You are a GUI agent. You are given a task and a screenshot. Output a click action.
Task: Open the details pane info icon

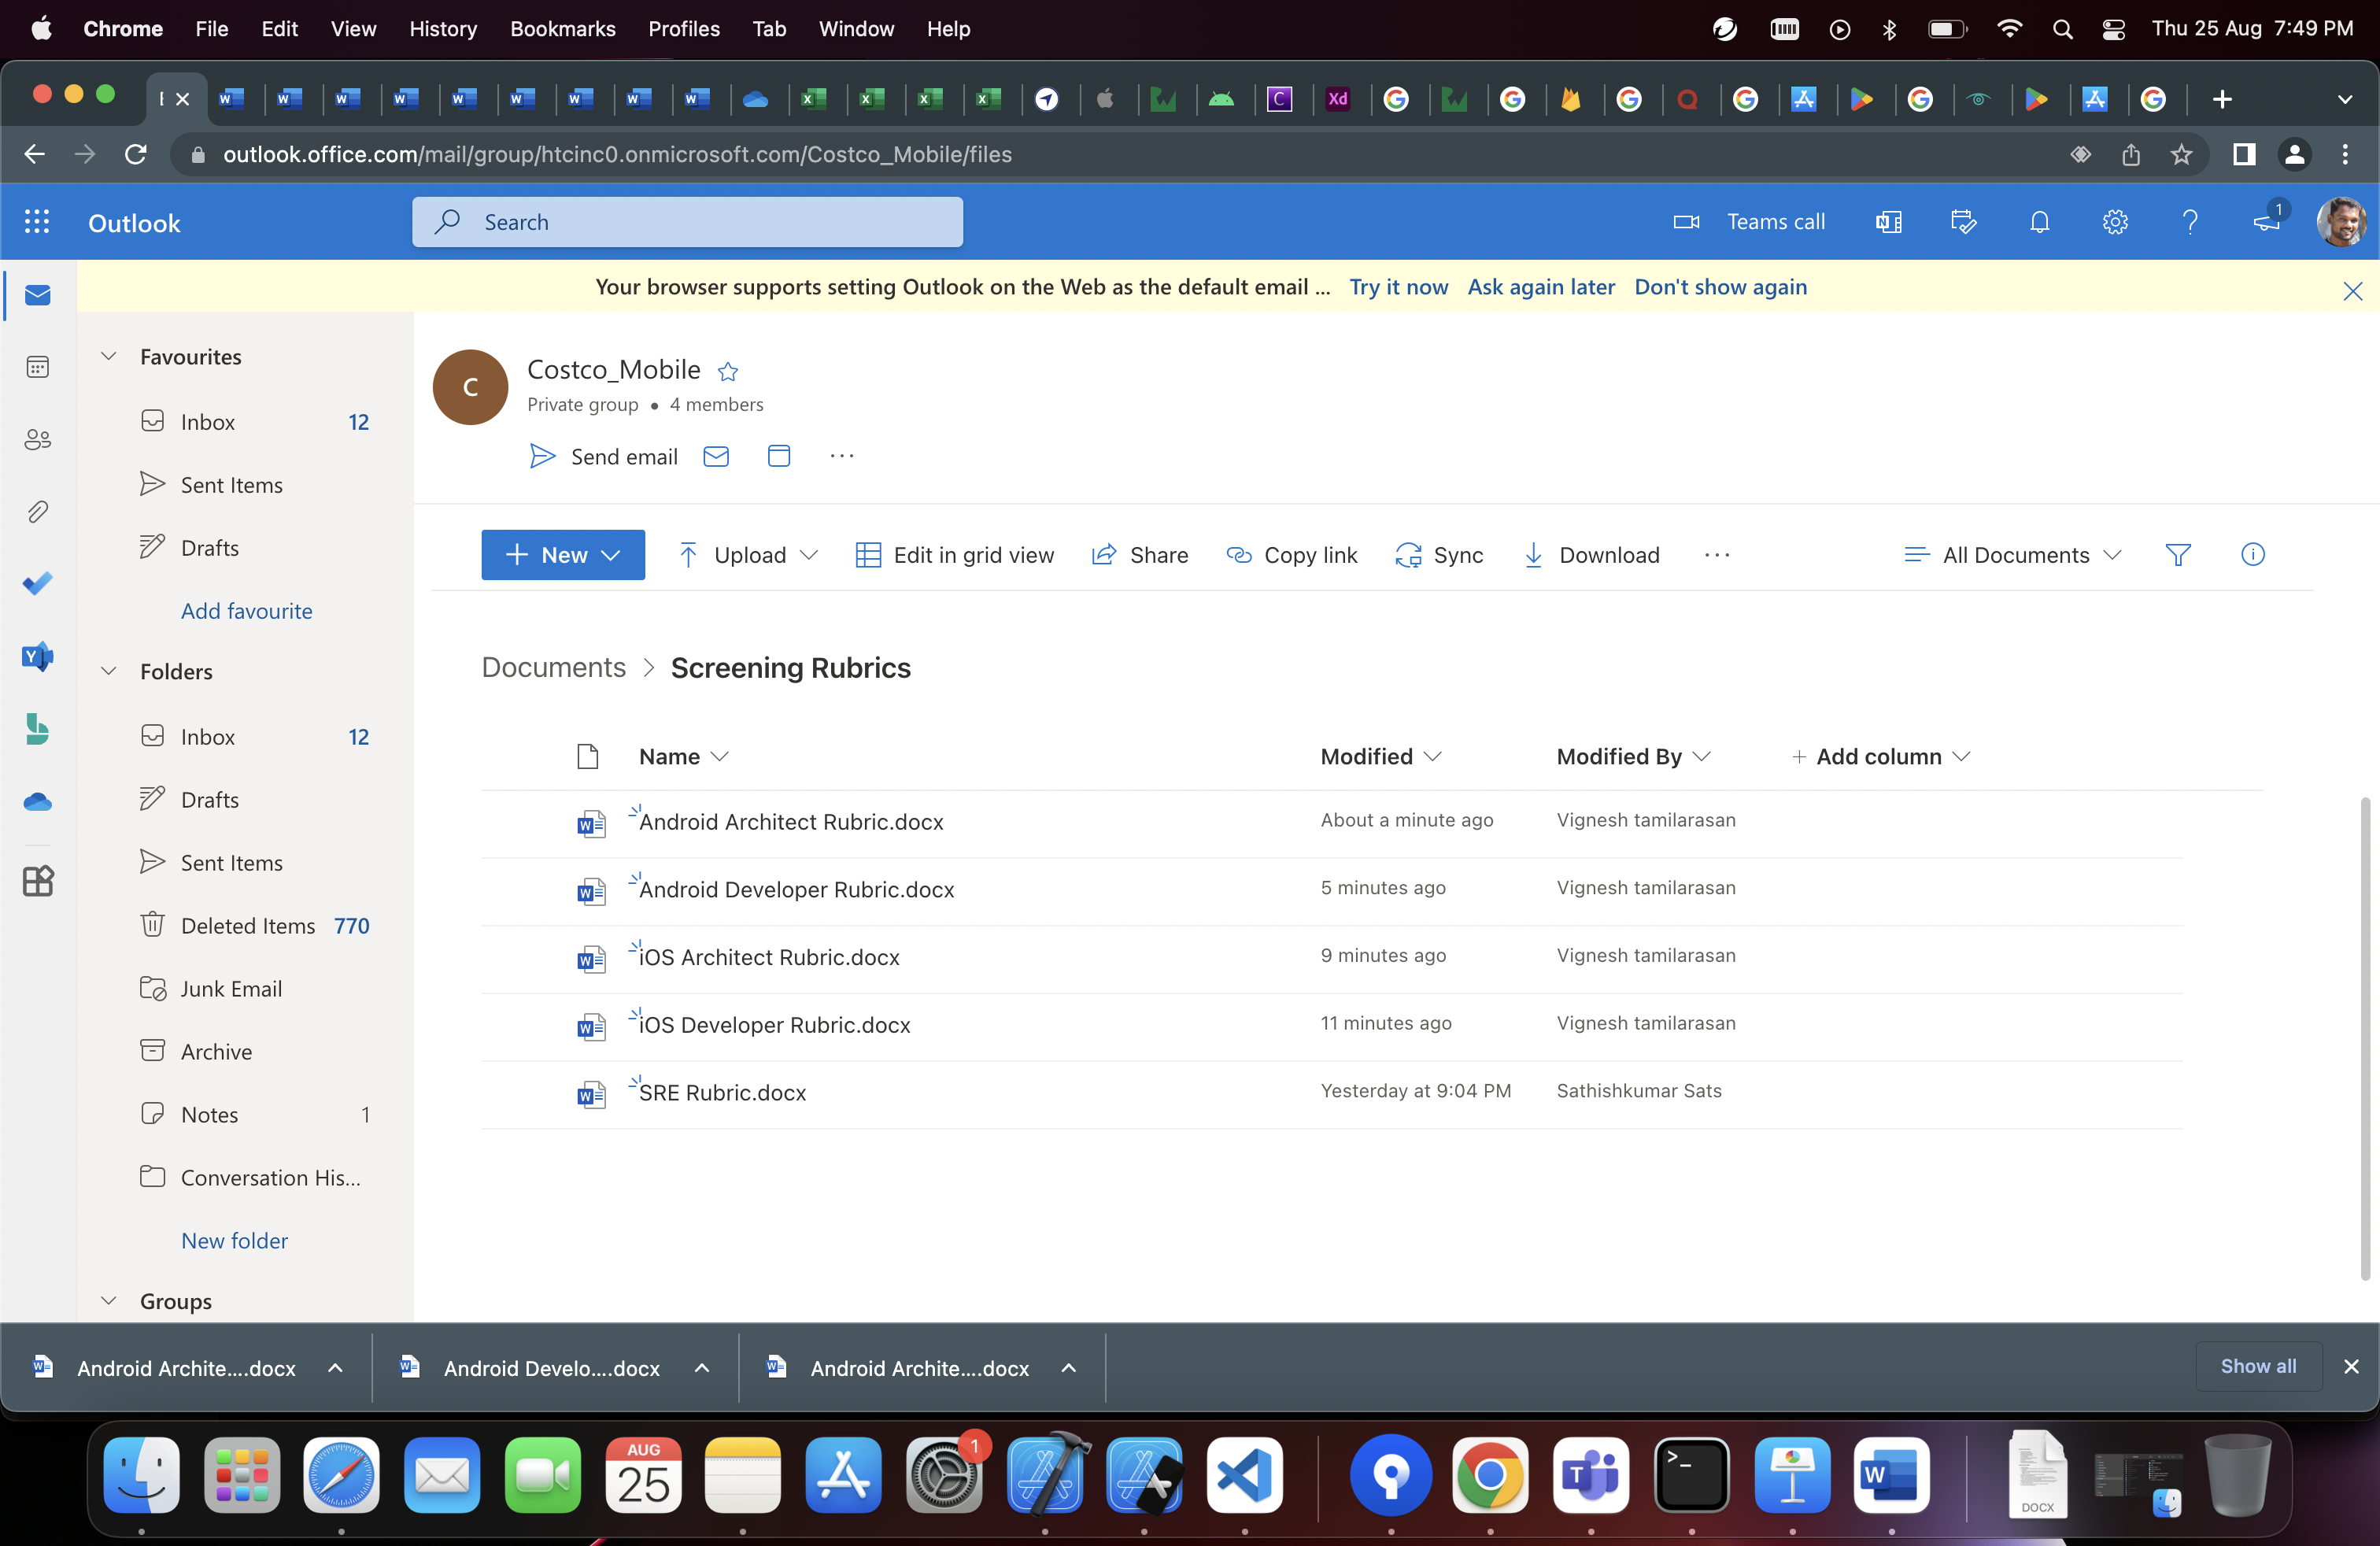2252,555
